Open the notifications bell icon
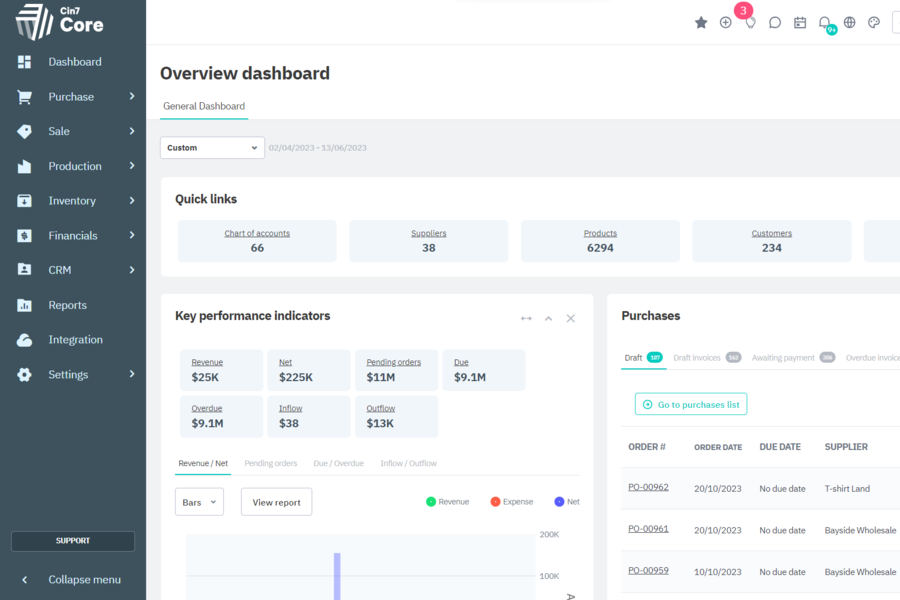This screenshot has width=900, height=600. pyautogui.click(x=824, y=22)
